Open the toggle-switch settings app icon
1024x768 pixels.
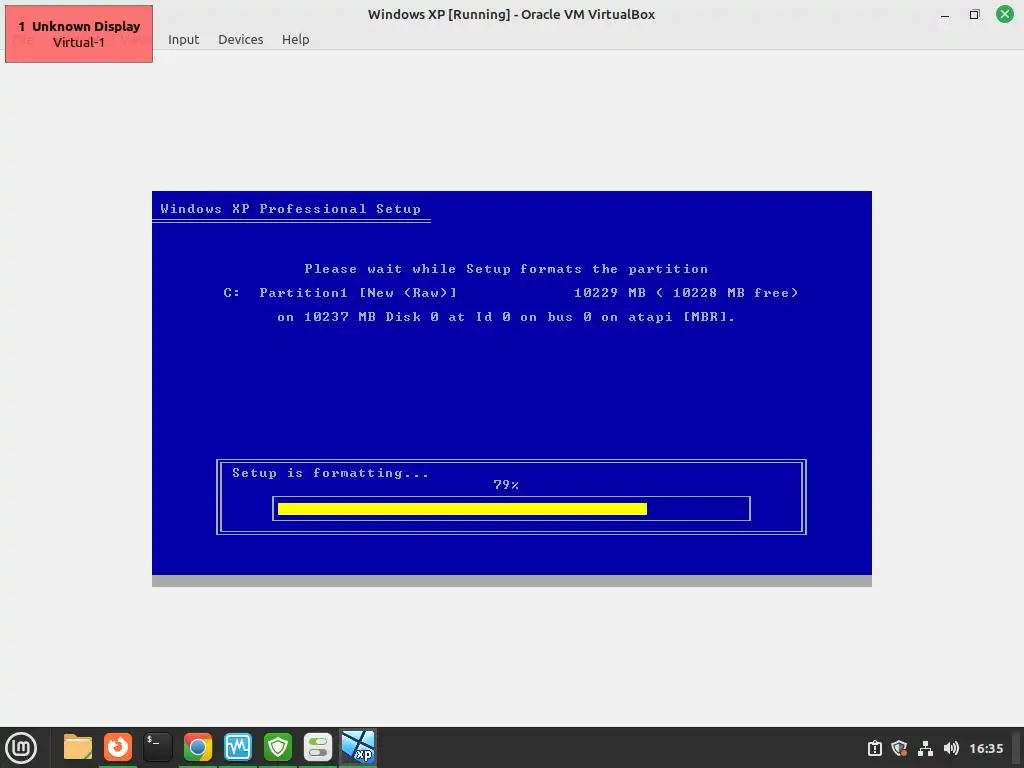click(x=318, y=748)
